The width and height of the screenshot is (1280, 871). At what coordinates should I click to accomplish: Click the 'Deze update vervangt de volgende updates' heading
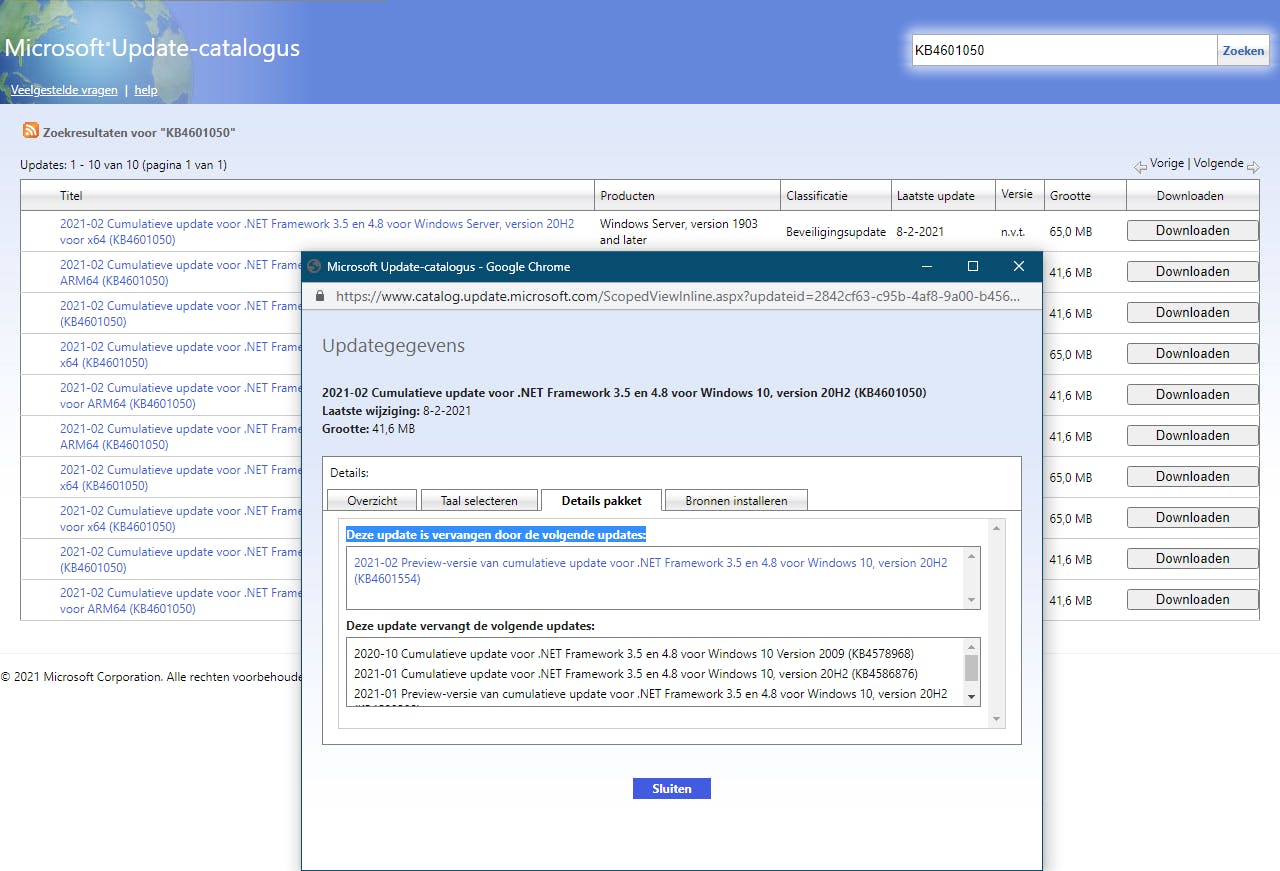[x=470, y=626]
